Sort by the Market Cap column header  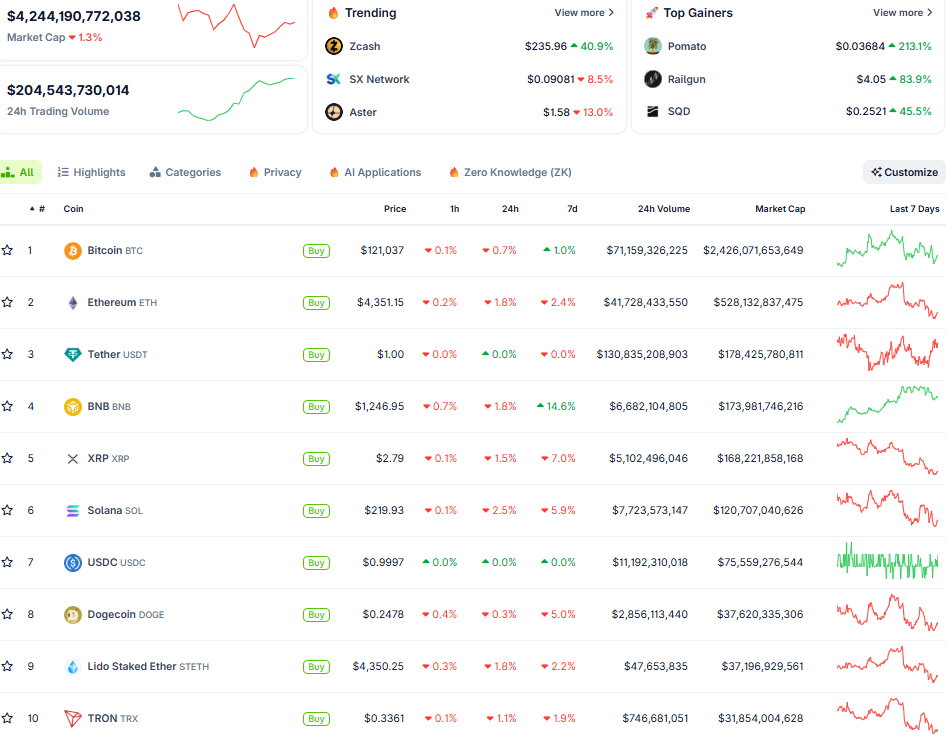click(x=779, y=209)
